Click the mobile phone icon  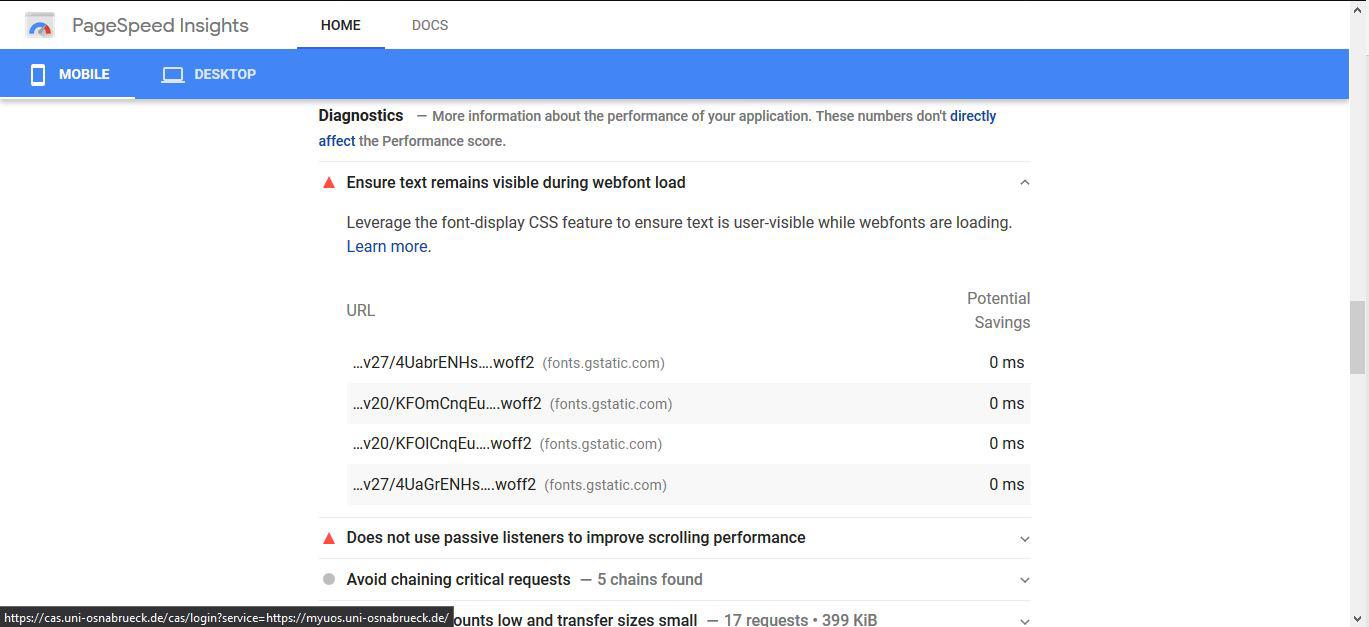[x=38, y=74]
